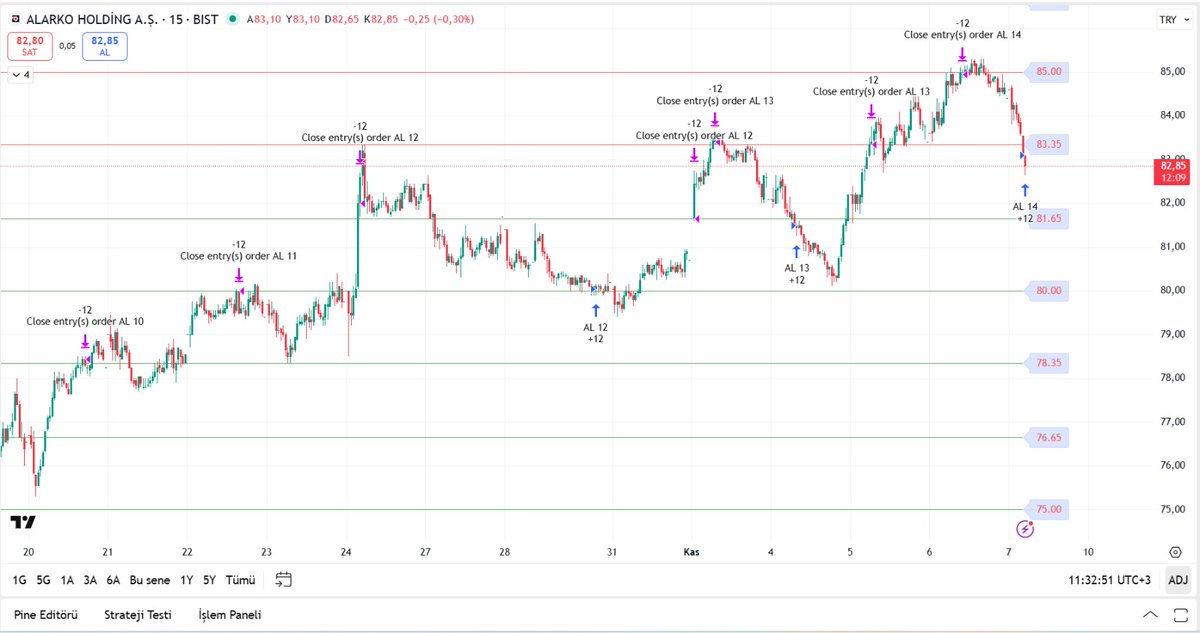1200x633 pixels.
Task: Click the Alarko symbol logo icon
Action: tap(14, 19)
